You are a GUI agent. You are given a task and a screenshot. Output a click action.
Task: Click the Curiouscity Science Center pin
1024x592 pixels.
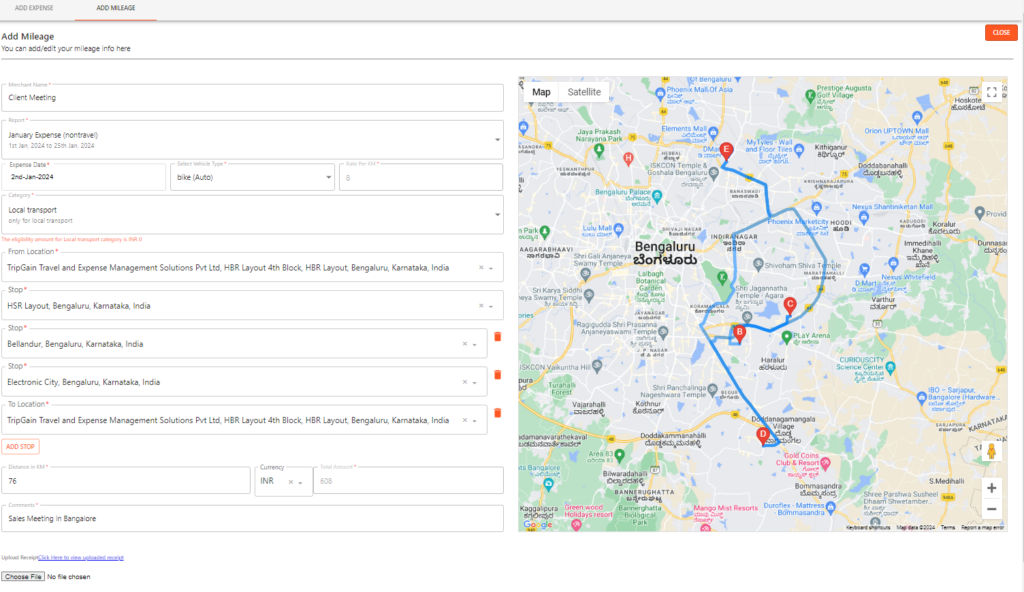coord(890,367)
